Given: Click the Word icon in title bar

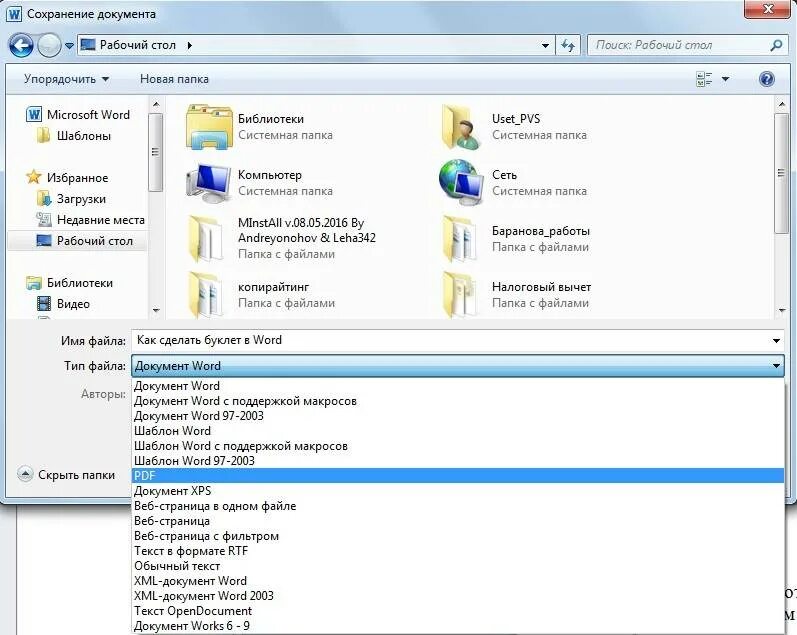Looking at the screenshot, I should tap(14, 14).
